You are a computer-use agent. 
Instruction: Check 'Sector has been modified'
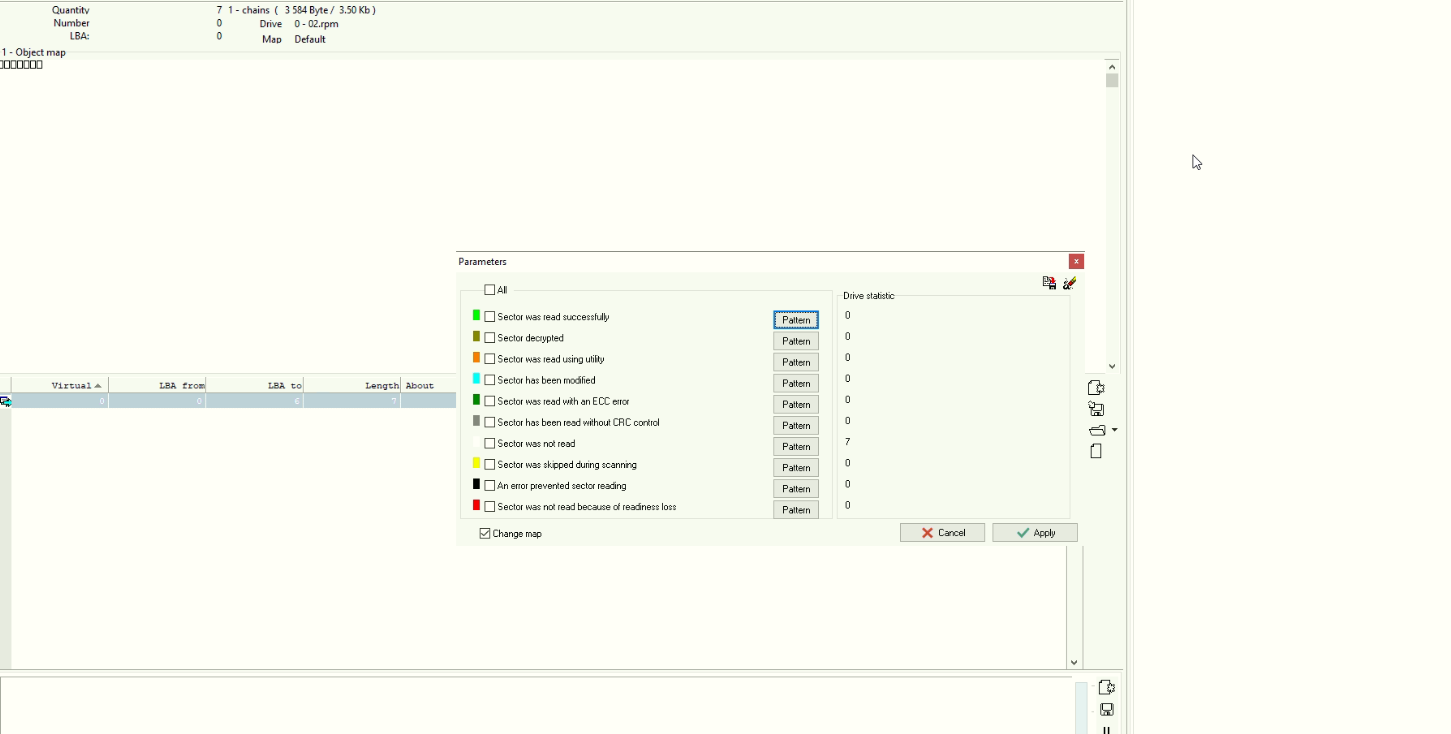[489, 380]
